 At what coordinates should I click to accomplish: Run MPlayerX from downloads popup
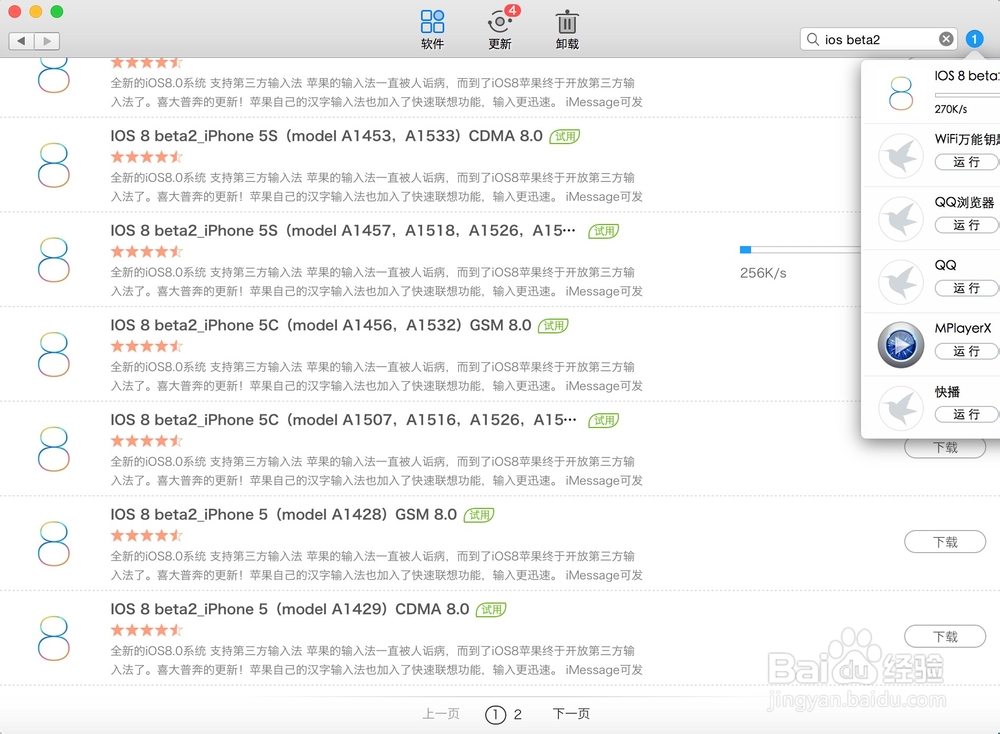pyautogui.click(x=966, y=351)
